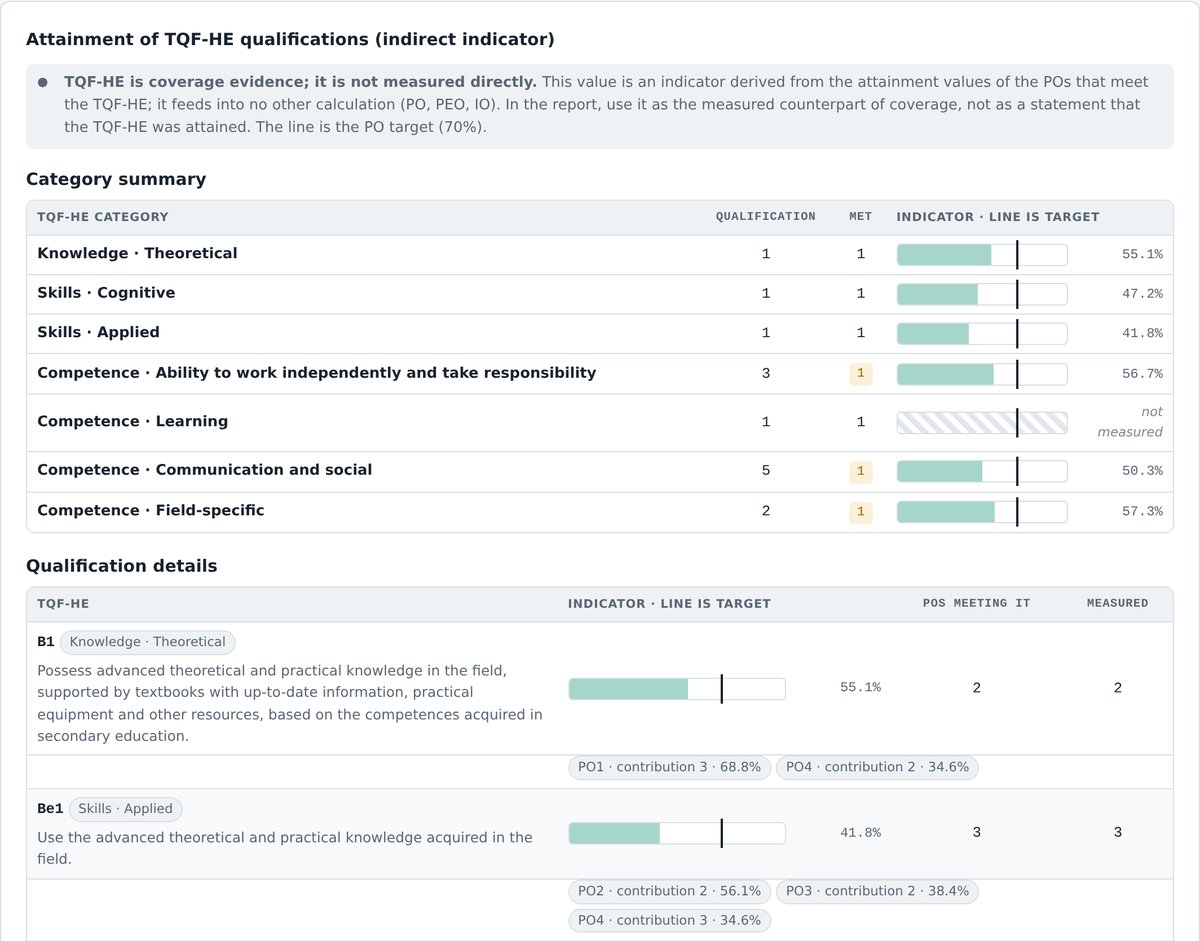Click the hatched Competence · Learning bar
The height and width of the screenshot is (941, 1200).
pos(982,422)
